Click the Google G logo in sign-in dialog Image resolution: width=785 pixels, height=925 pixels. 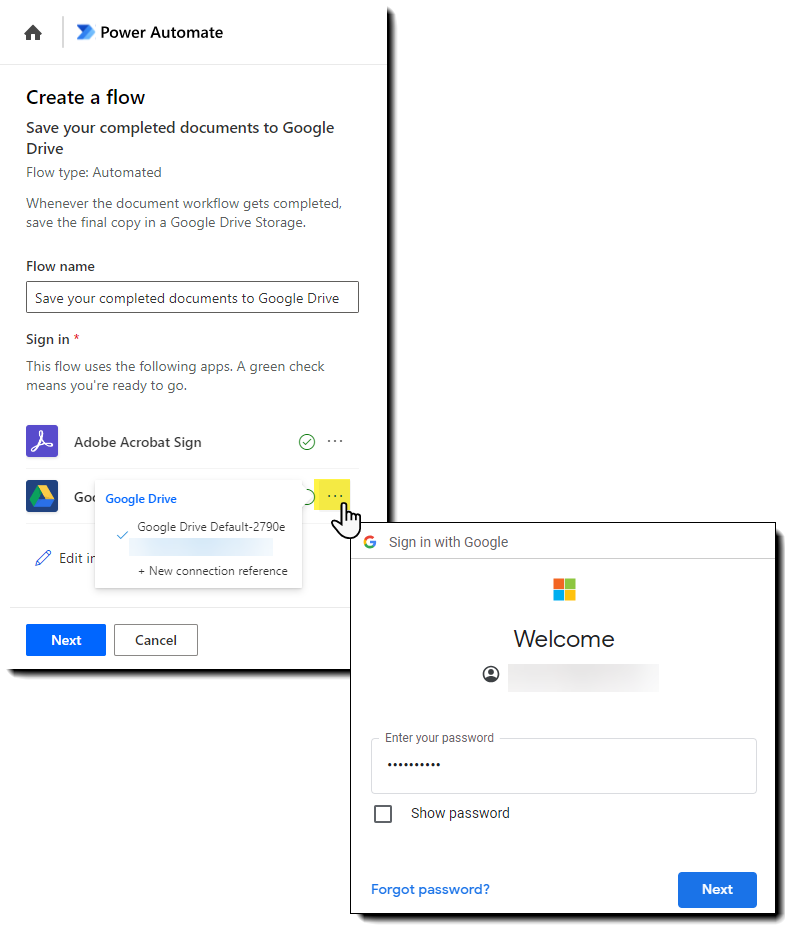[x=370, y=542]
